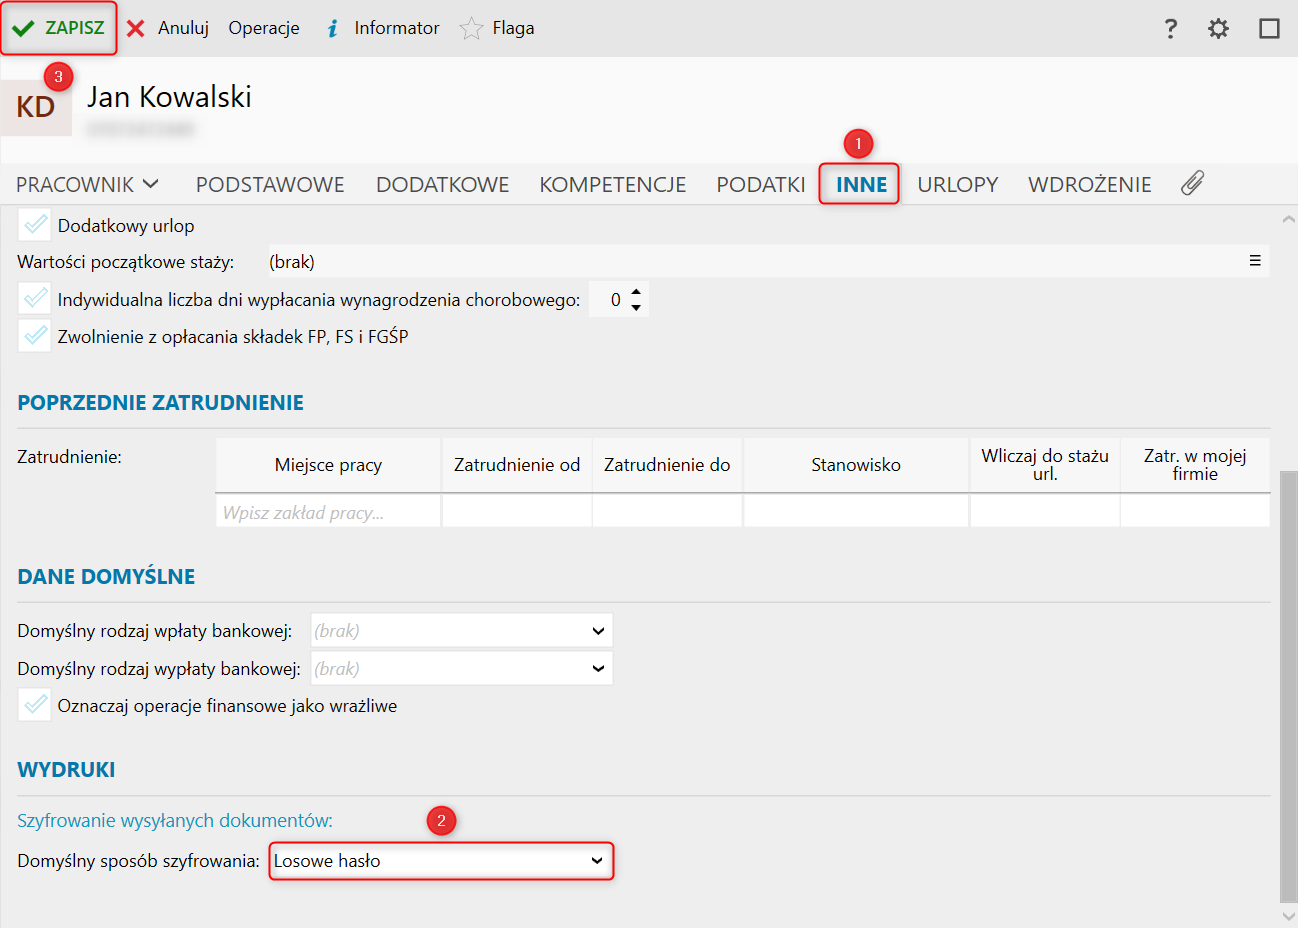Open the Kompetencje tab
This screenshot has width=1298, height=928.
point(613,184)
